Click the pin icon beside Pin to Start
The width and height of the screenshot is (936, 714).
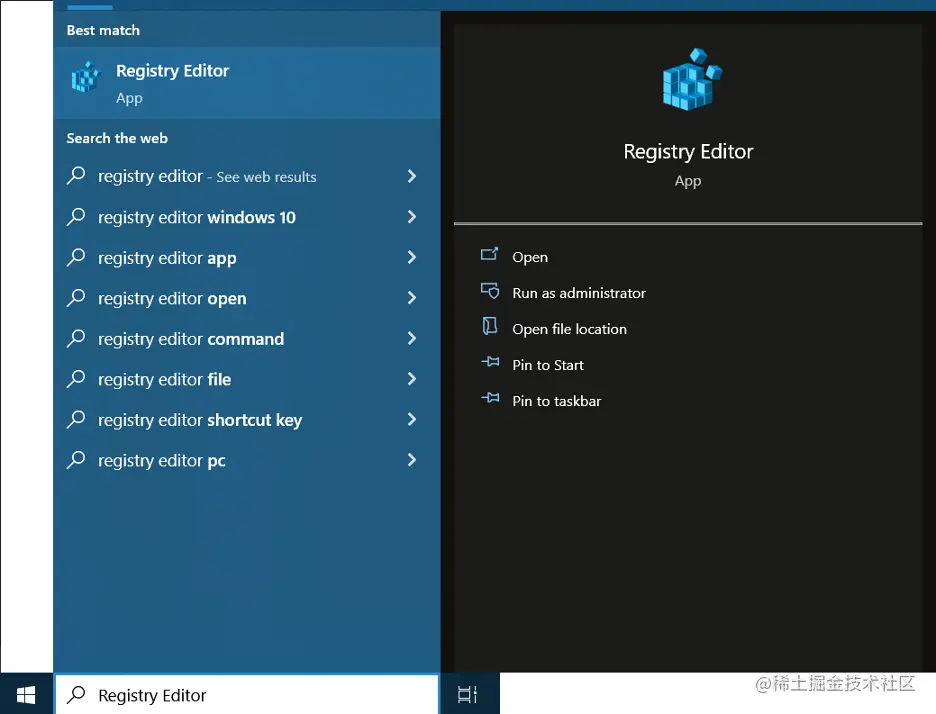point(490,362)
